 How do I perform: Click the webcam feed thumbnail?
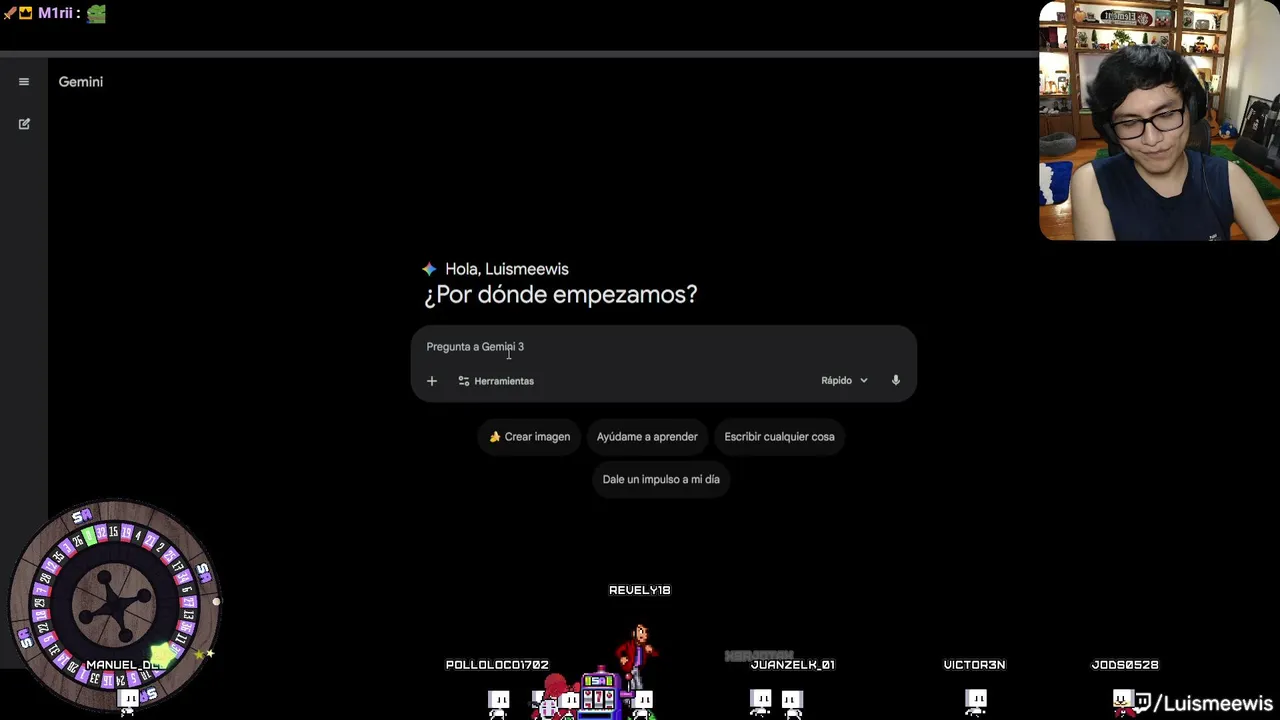point(1159,120)
